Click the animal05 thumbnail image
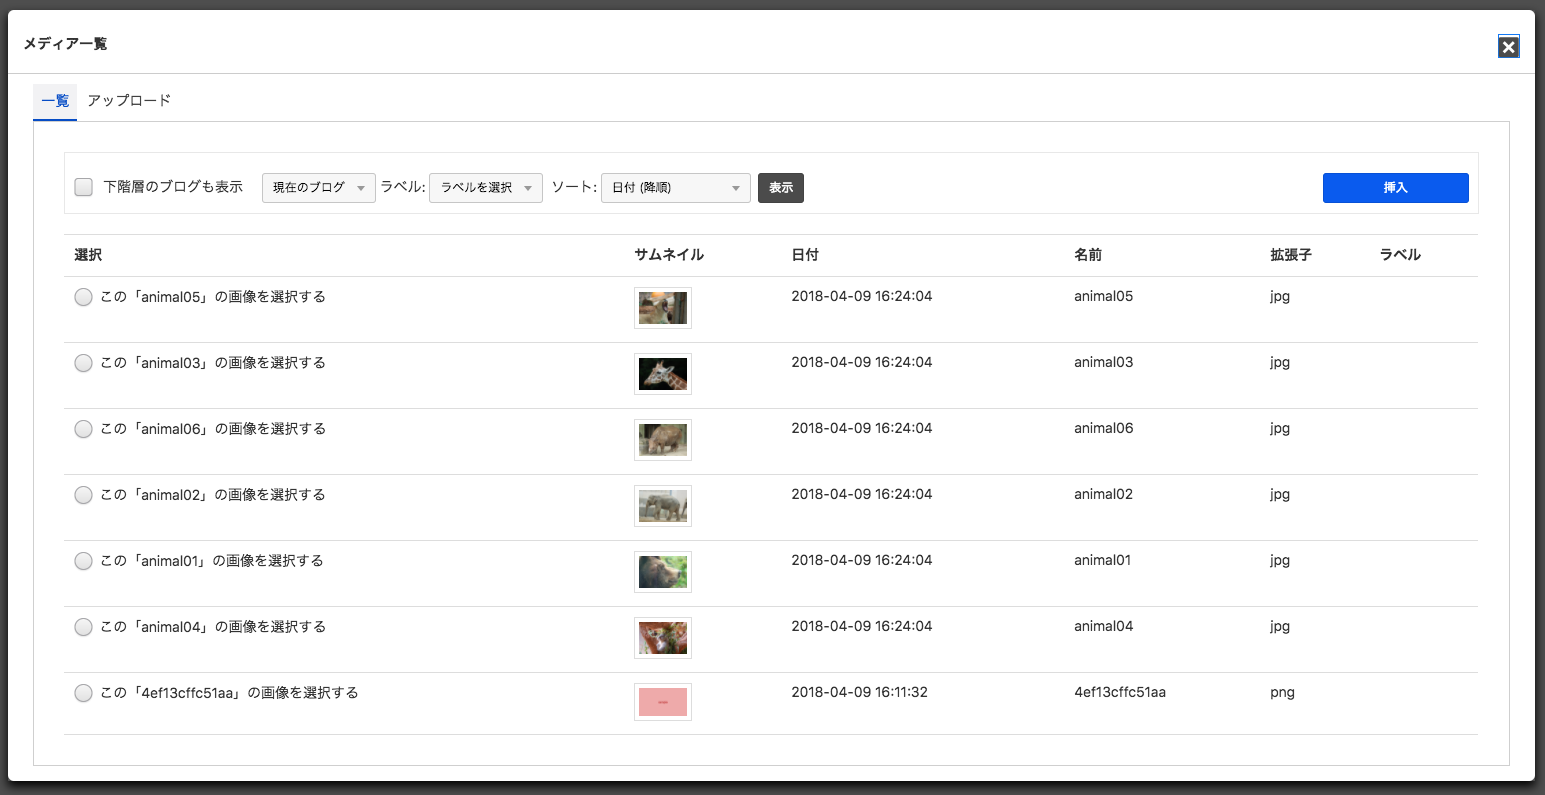This screenshot has width=1545, height=795. pos(662,308)
